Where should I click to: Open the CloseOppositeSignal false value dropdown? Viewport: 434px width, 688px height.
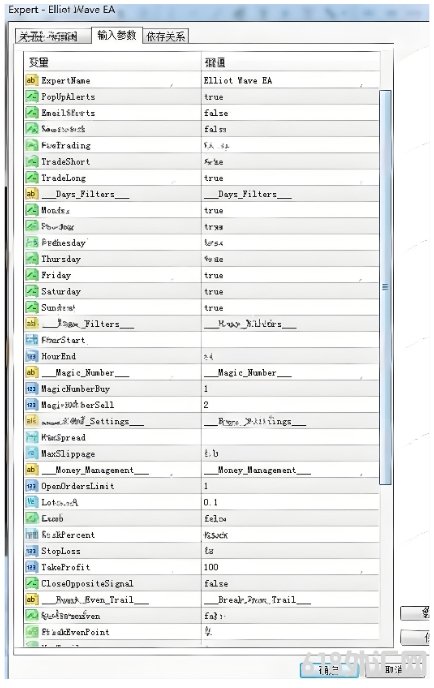[x=290, y=584]
